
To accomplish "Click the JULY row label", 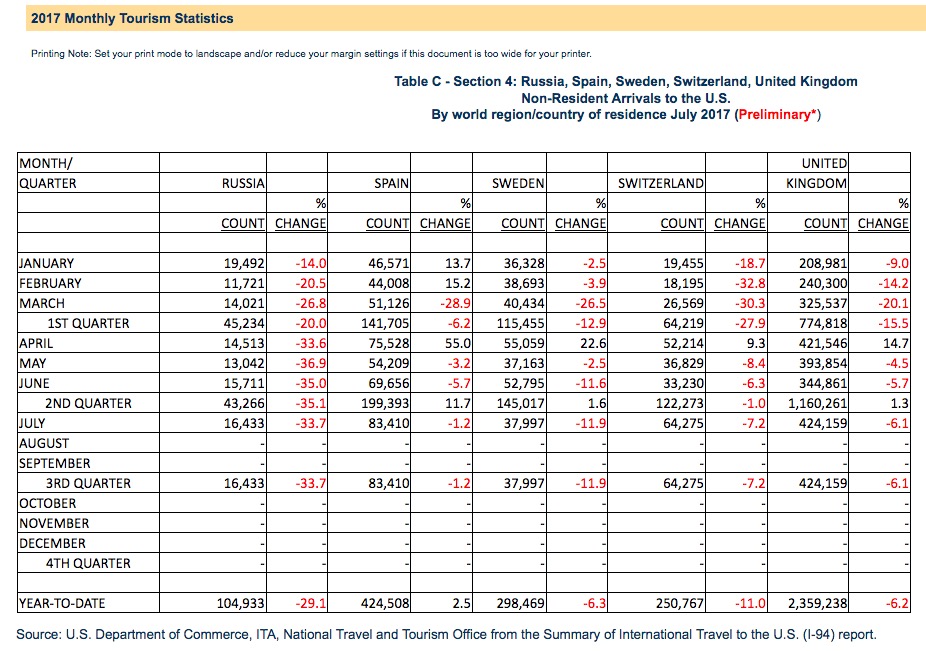I will click(x=32, y=424).
